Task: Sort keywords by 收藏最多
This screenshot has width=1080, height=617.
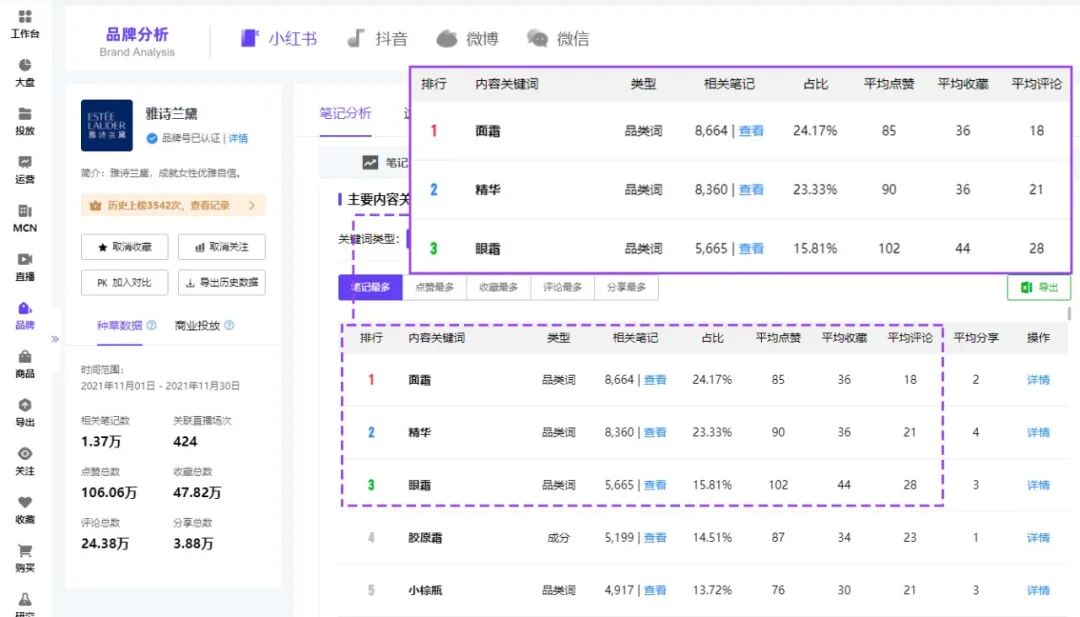Action: [499, 287]
